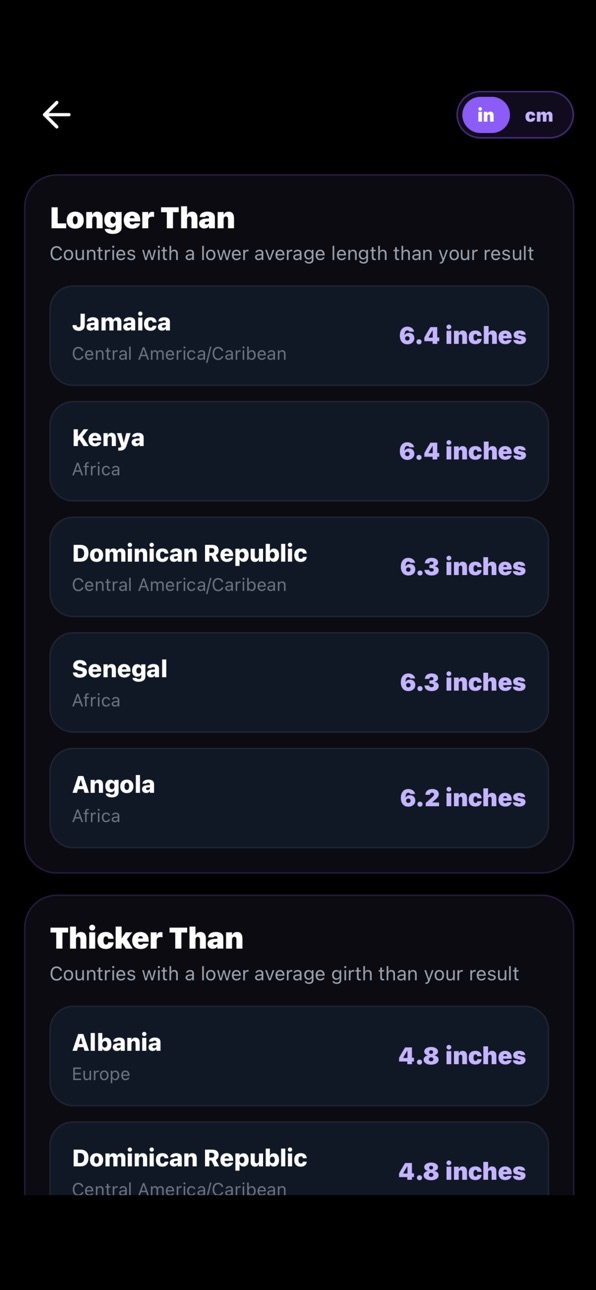Click the lower average girth description text
This screenshot has height=1290, width=596.
click(x=284, y=974)
